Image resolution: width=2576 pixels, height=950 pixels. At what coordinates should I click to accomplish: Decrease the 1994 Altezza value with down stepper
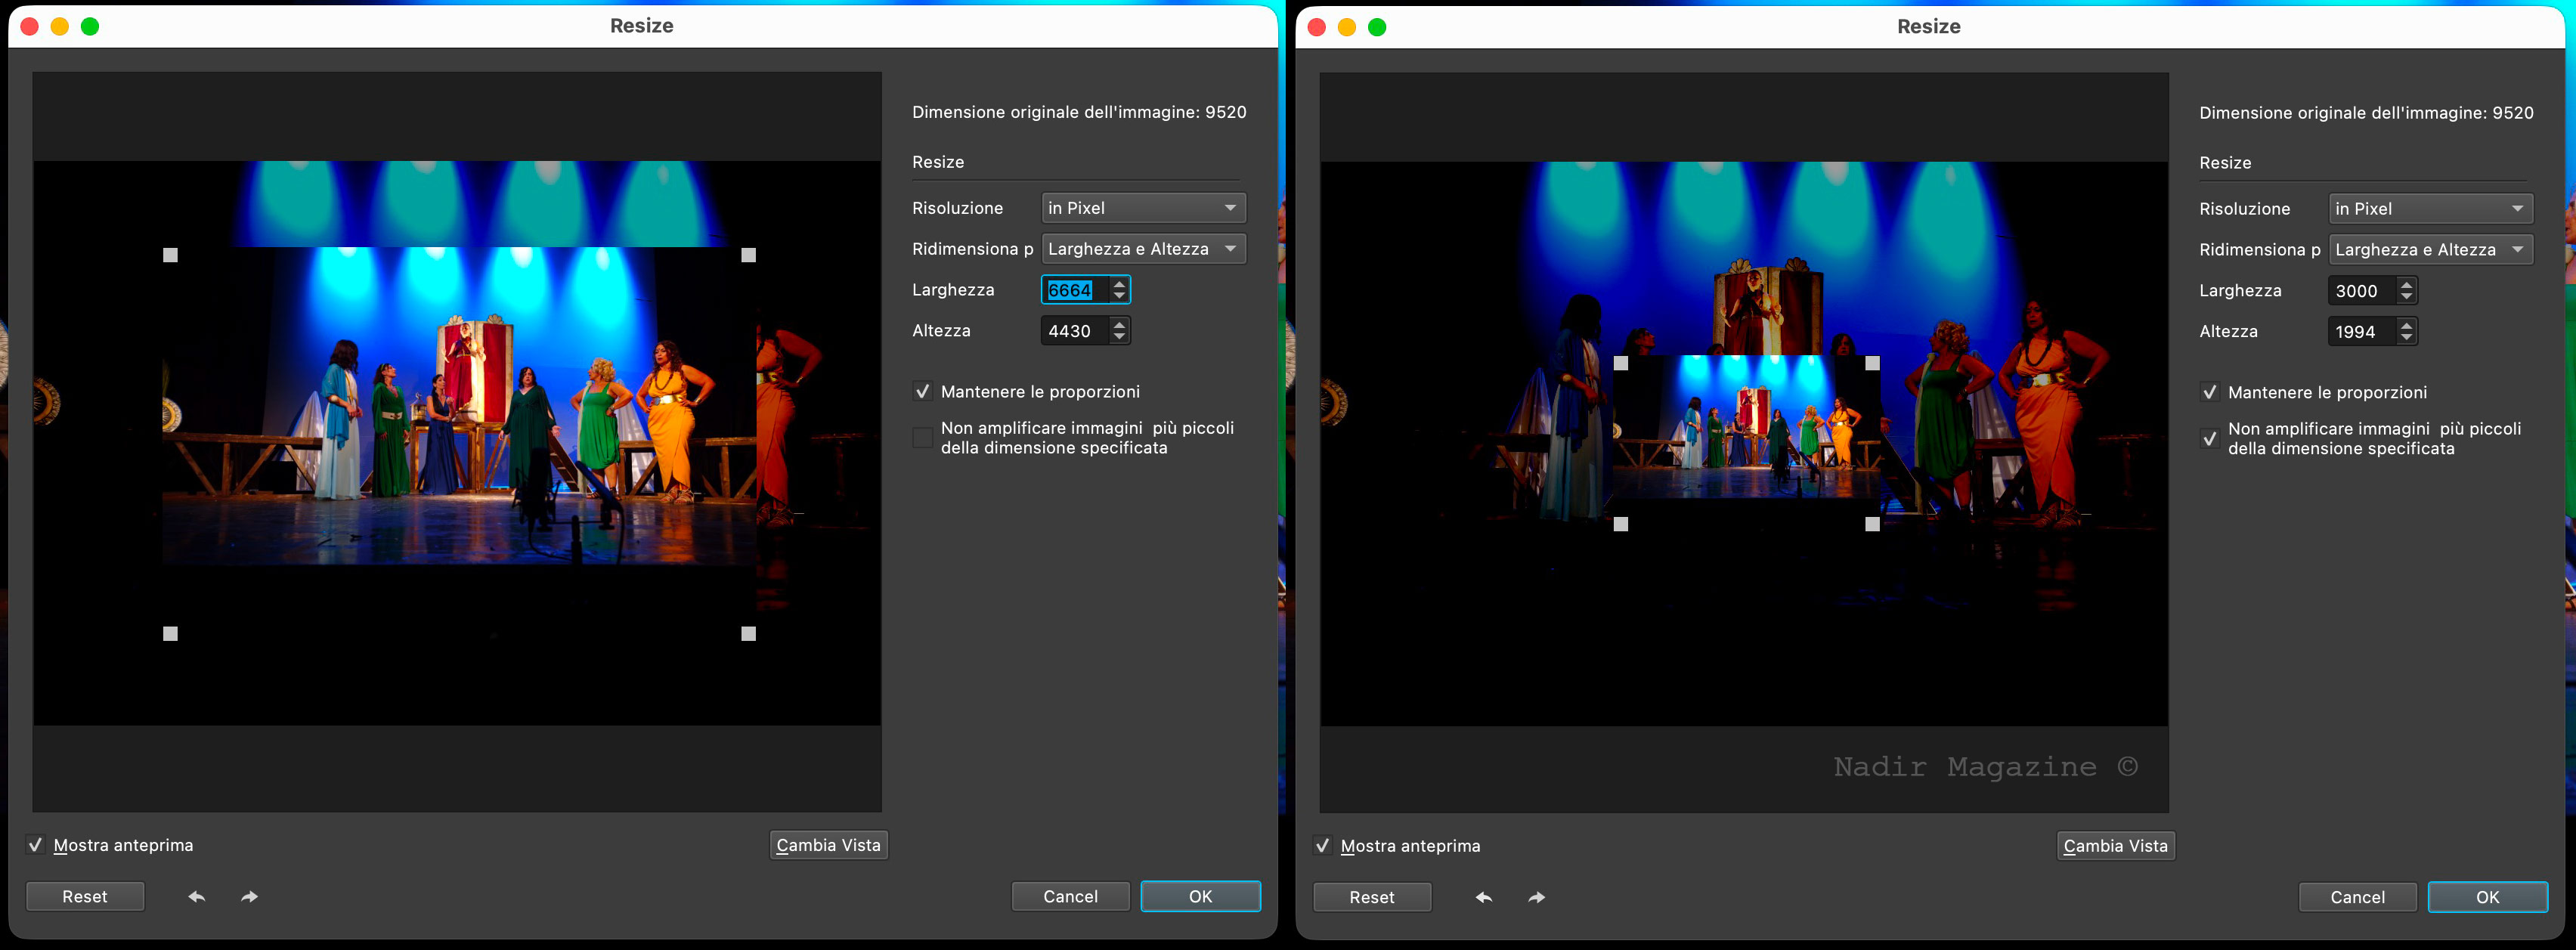coord(2407,338)
